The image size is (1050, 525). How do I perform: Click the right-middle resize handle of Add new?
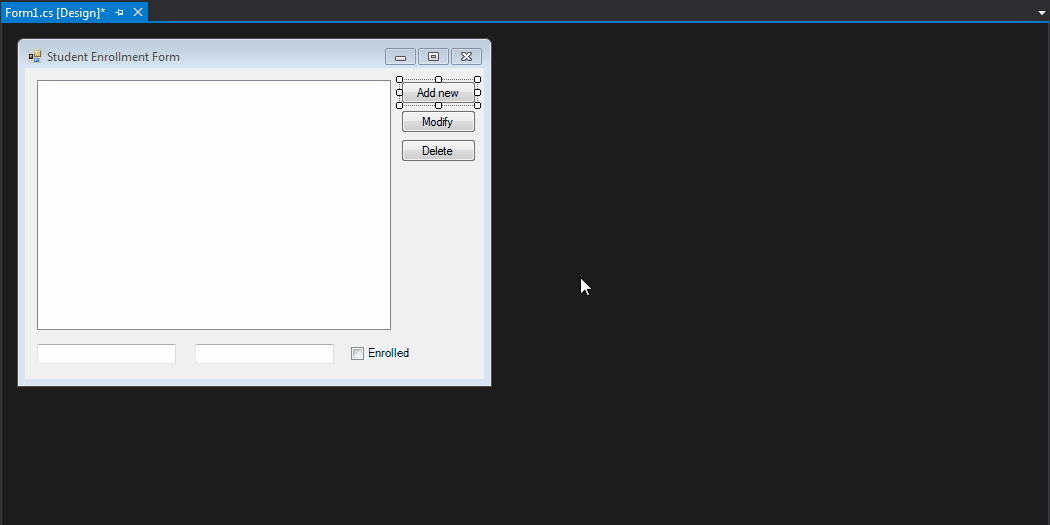coord(477,93)
